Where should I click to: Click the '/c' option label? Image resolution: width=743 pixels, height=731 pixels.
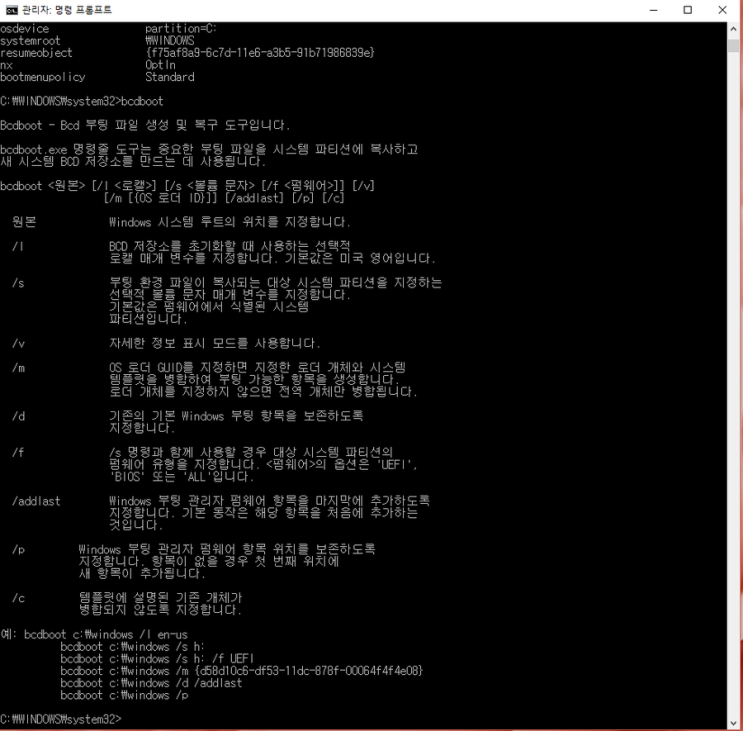[x=18, y=598]
